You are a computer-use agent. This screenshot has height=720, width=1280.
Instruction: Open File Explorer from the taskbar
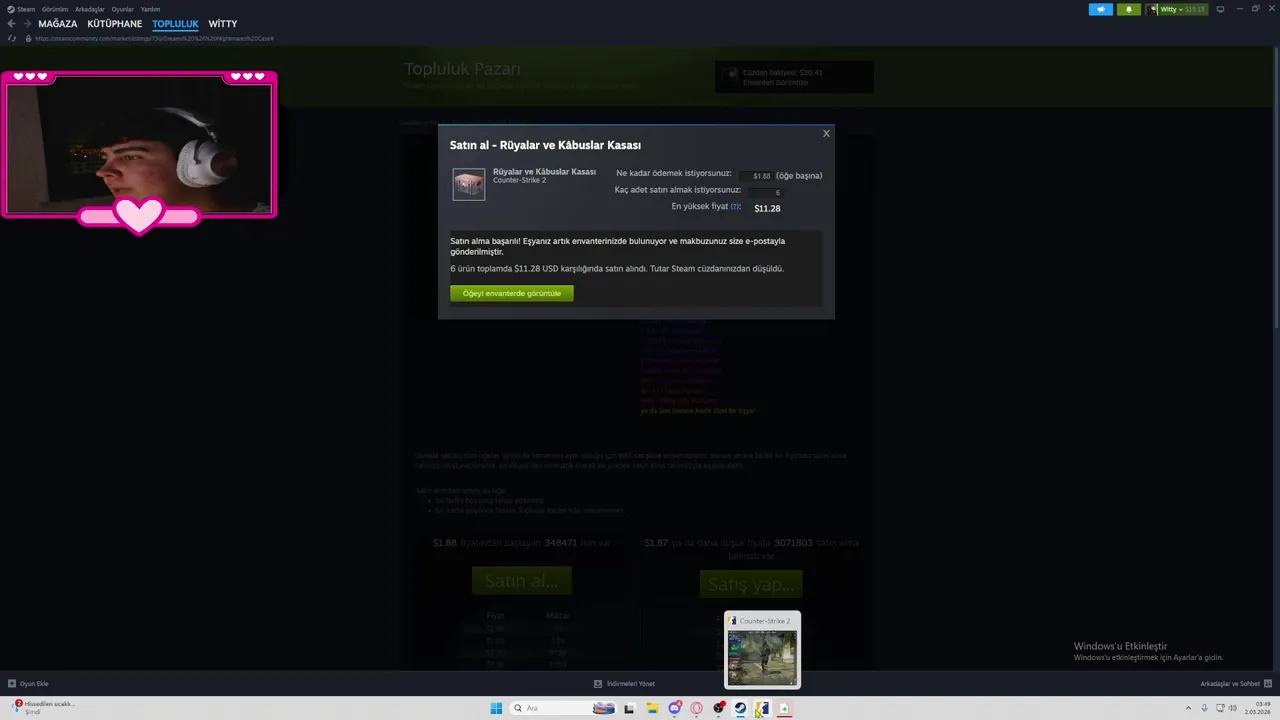(651, 708)
